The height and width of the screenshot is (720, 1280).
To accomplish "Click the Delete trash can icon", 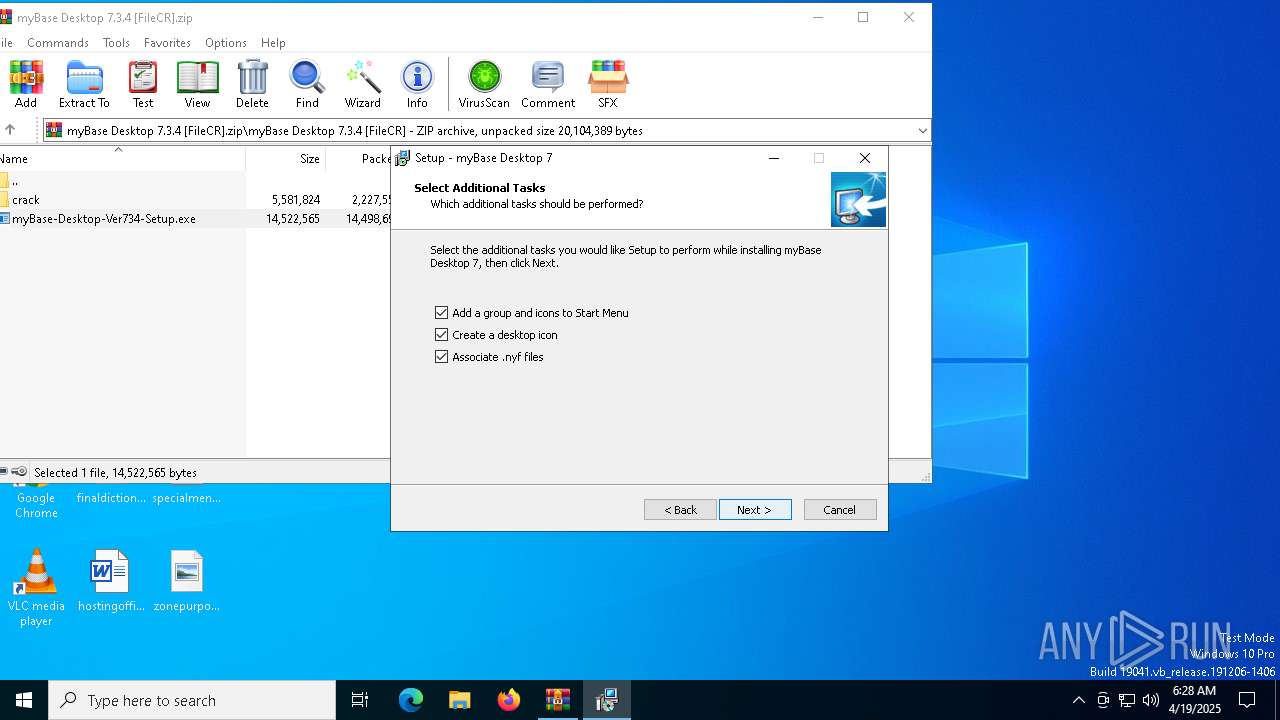I will (252, 84).
